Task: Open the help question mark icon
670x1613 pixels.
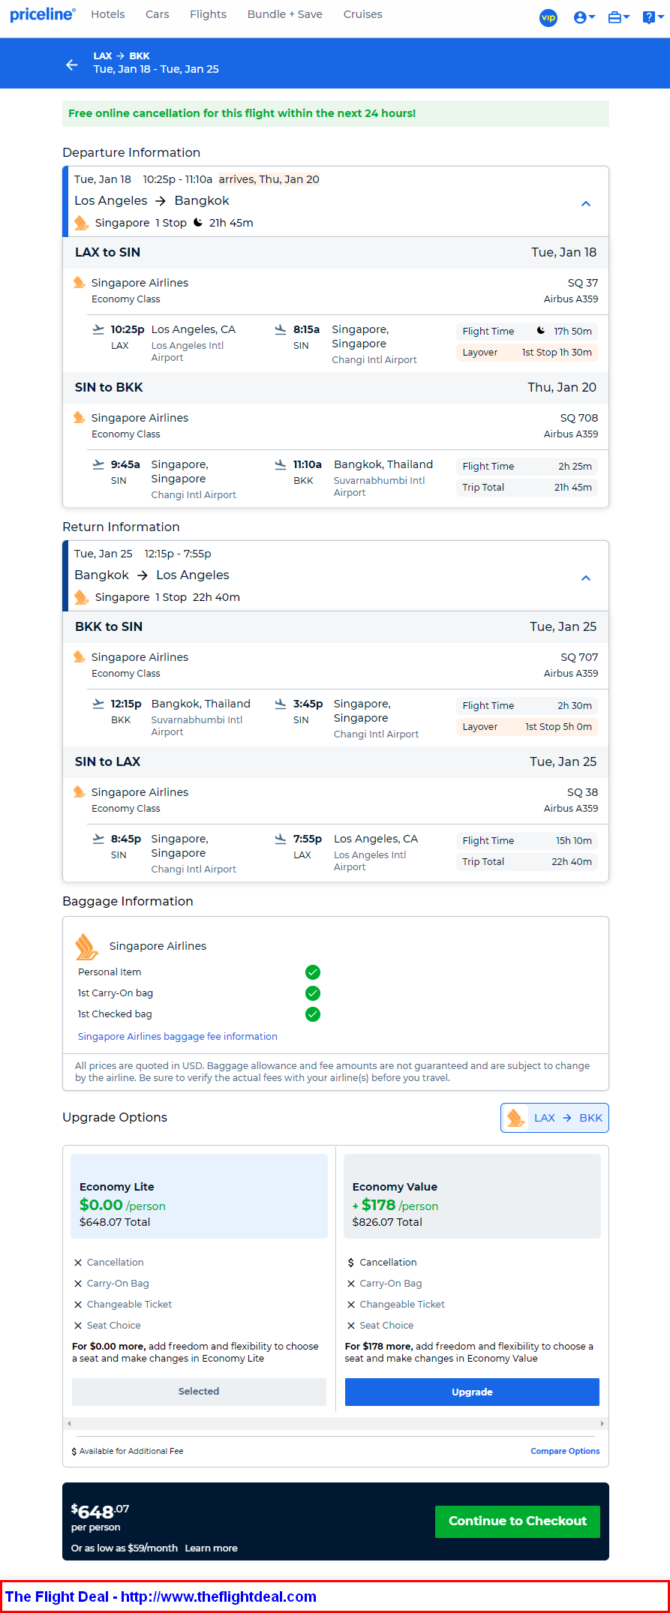Action: 651,17
